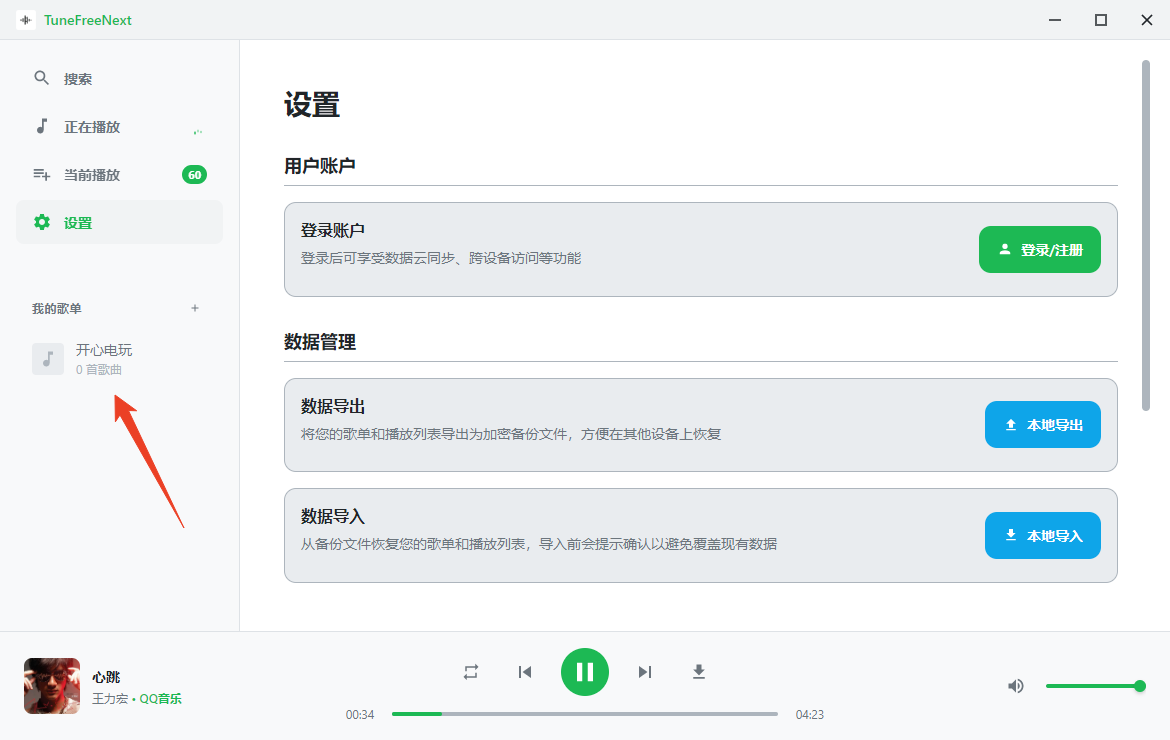The width and height of the screenshot is (1170, 740).
Task: Click the 本地导入 import button
Action: 1042,535
